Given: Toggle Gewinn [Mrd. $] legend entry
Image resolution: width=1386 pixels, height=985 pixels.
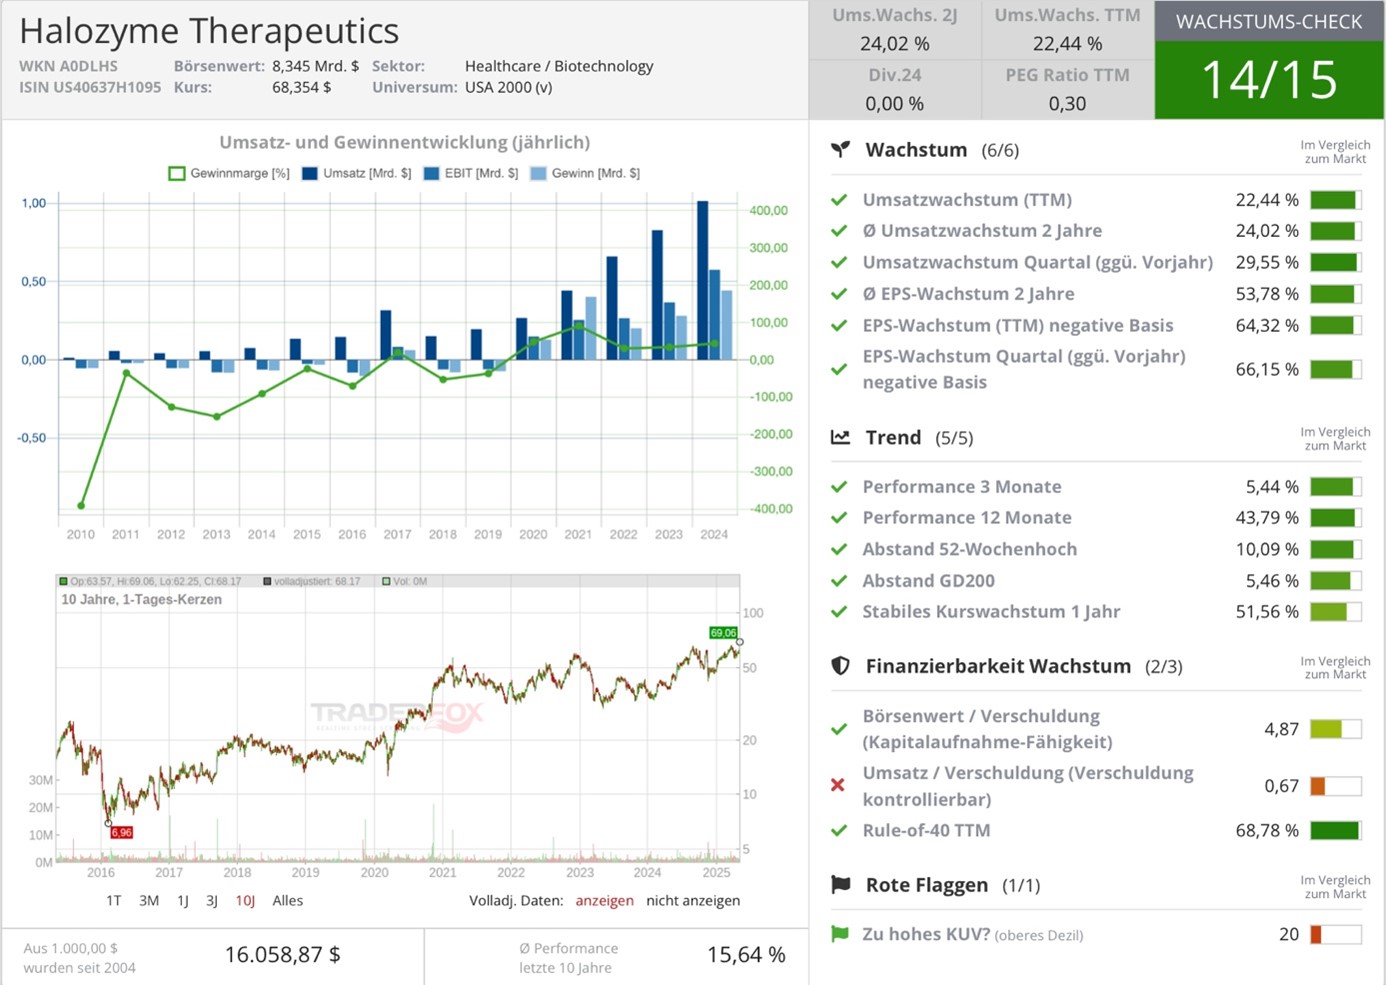Looking at the screenshot, I should click(x=585, y=173).
